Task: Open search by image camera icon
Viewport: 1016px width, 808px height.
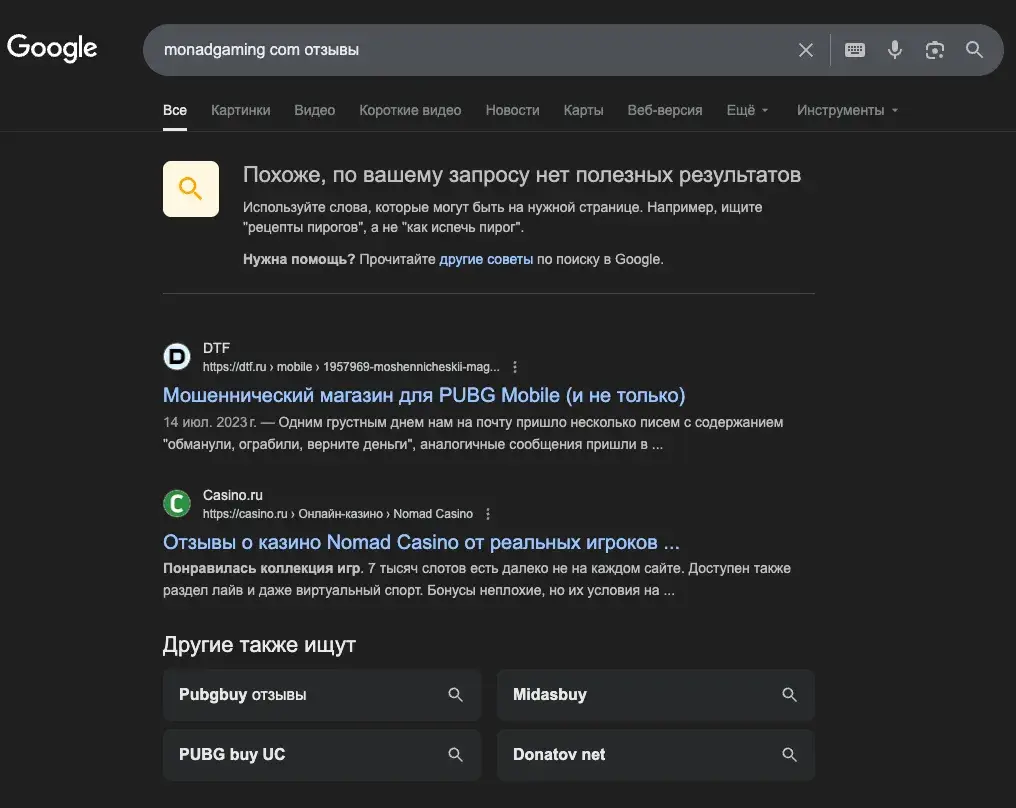Action: tap(934, 50)
